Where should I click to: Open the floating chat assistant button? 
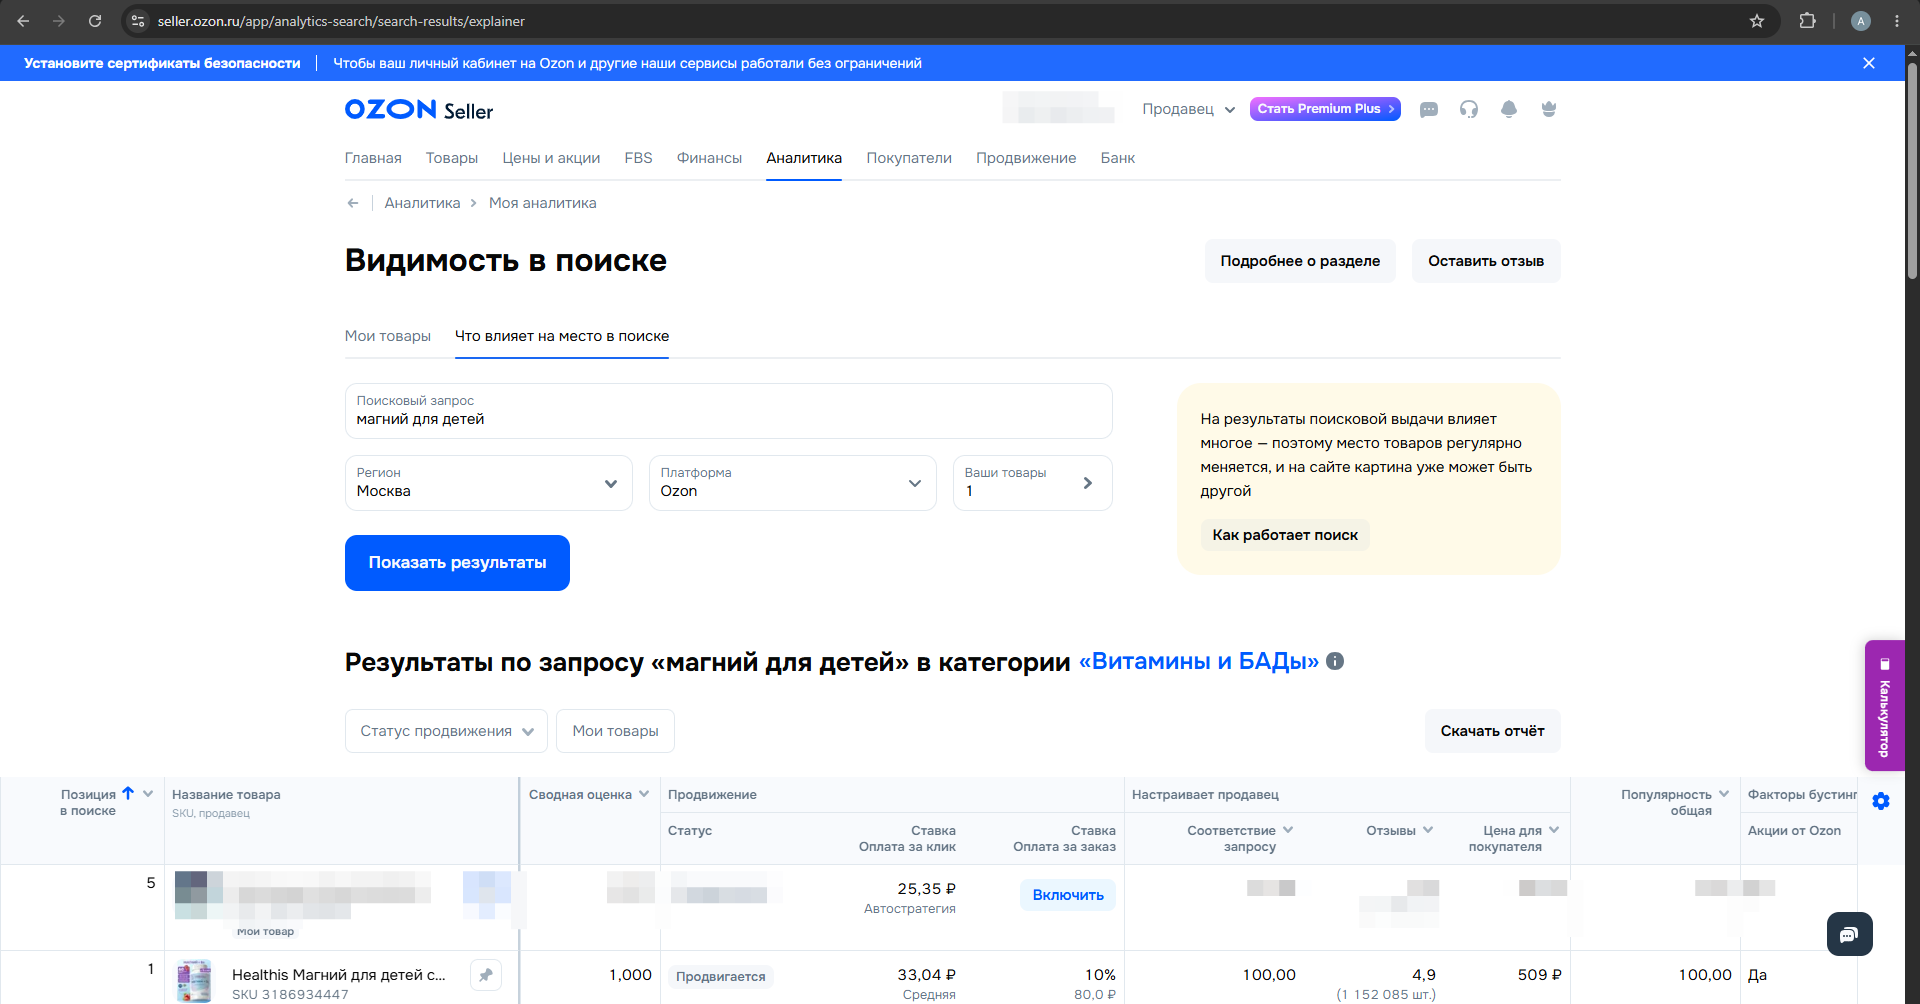pyautogui.click(x=1849, y=934)
